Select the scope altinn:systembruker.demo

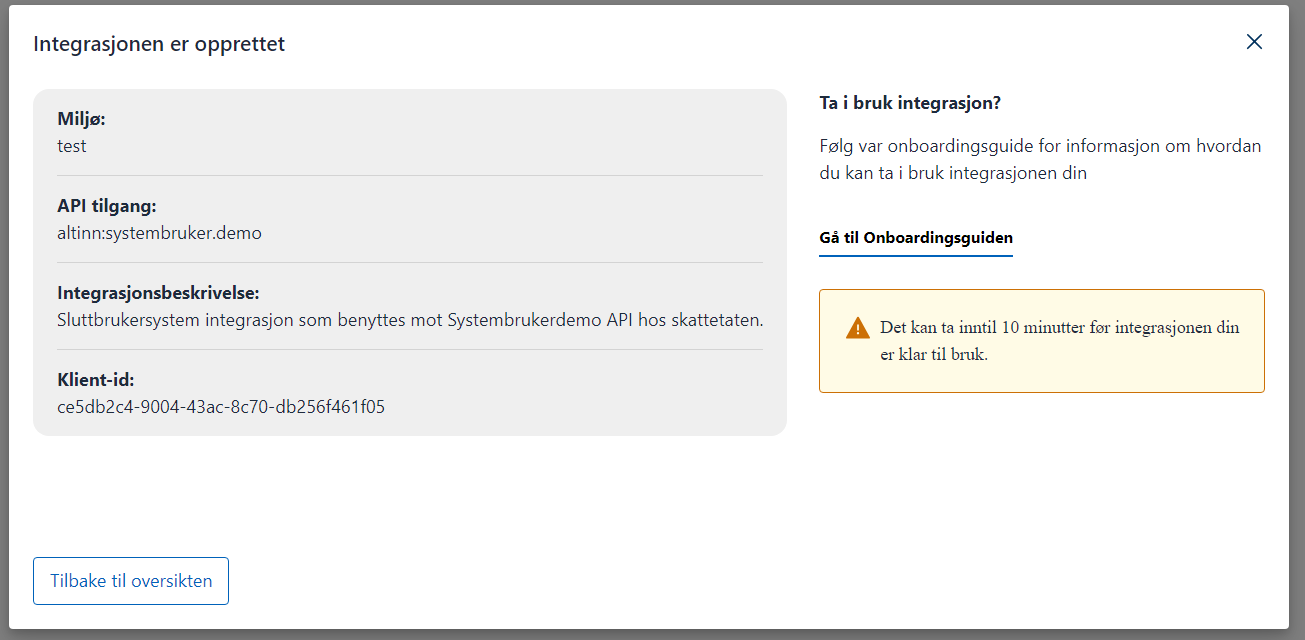[160, 233]
